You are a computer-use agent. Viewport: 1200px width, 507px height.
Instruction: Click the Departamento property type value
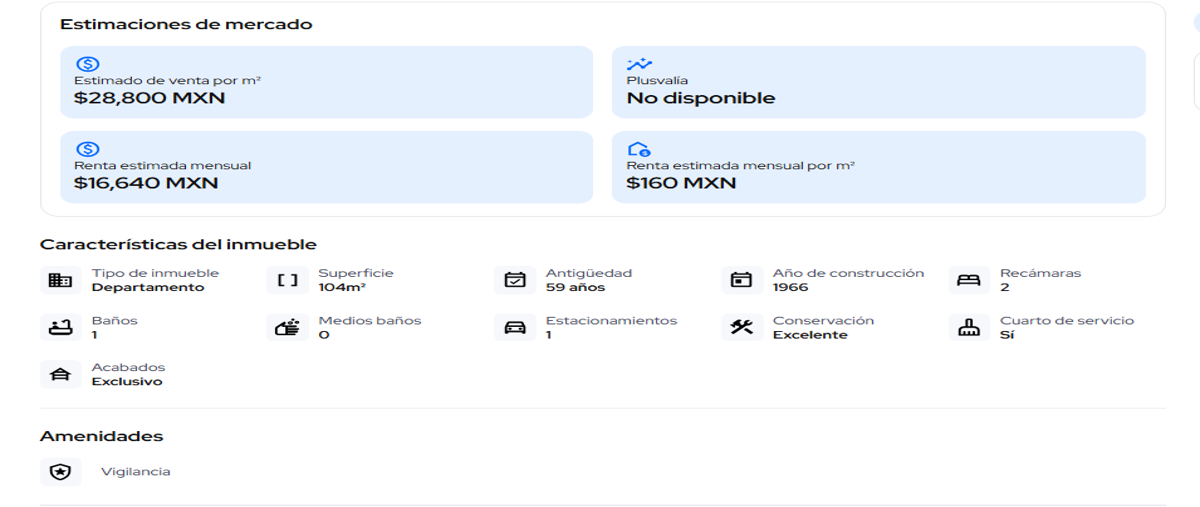coord(148,287)
